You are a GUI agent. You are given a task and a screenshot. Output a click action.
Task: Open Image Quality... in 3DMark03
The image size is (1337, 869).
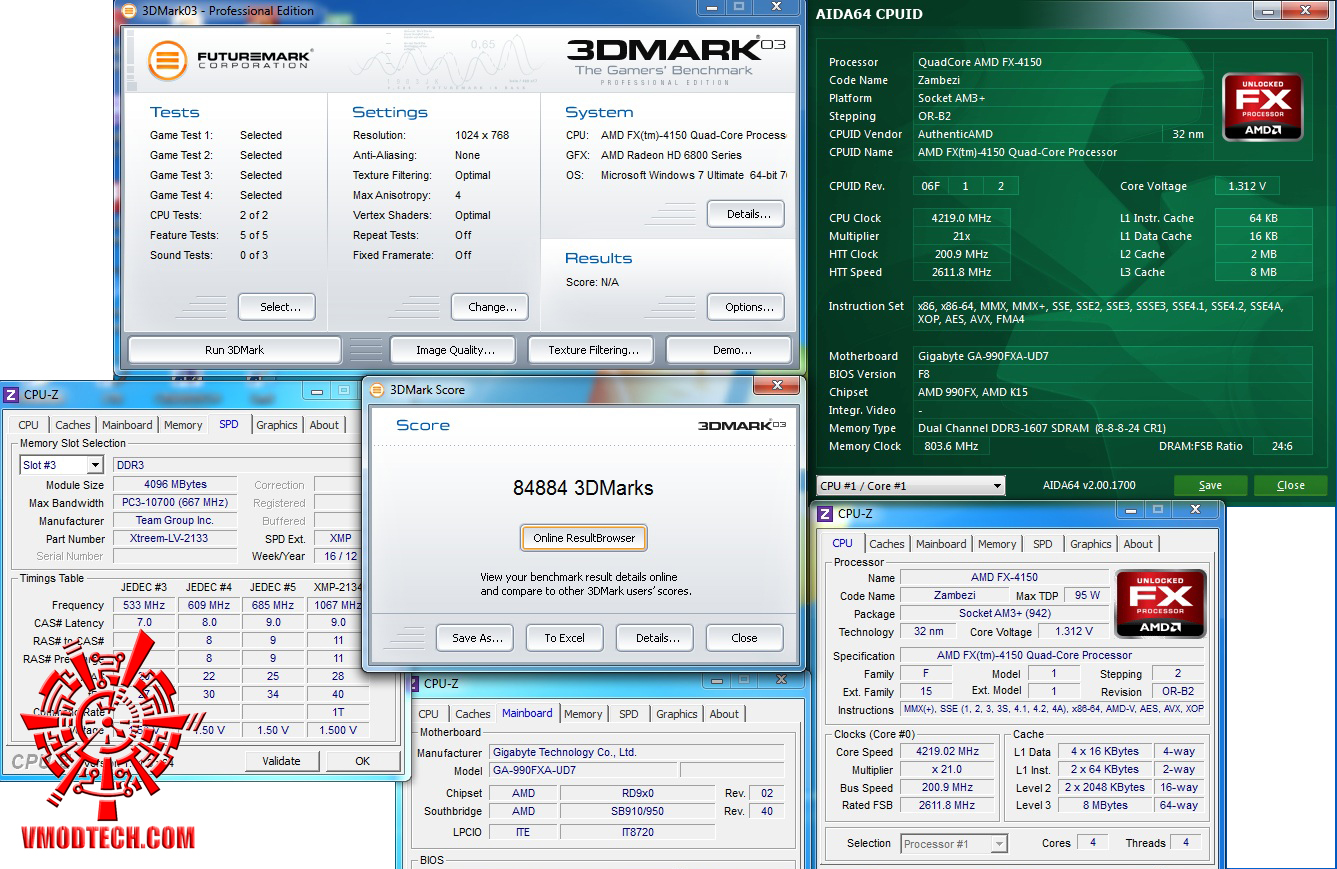[455, 350]
